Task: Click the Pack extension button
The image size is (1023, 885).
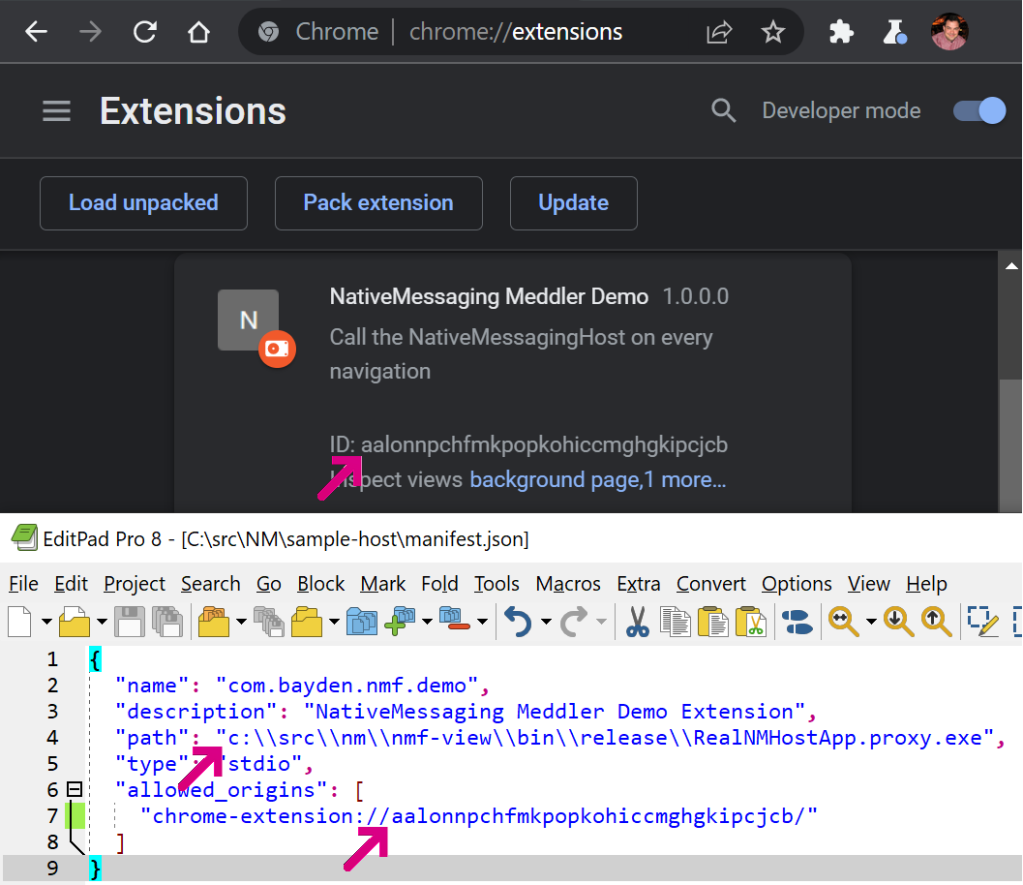Action: [378, 203]
